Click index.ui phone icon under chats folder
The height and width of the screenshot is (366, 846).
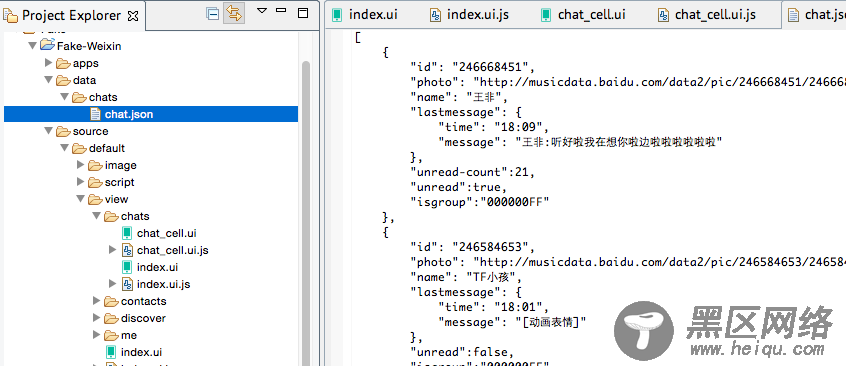pos(127,267)
